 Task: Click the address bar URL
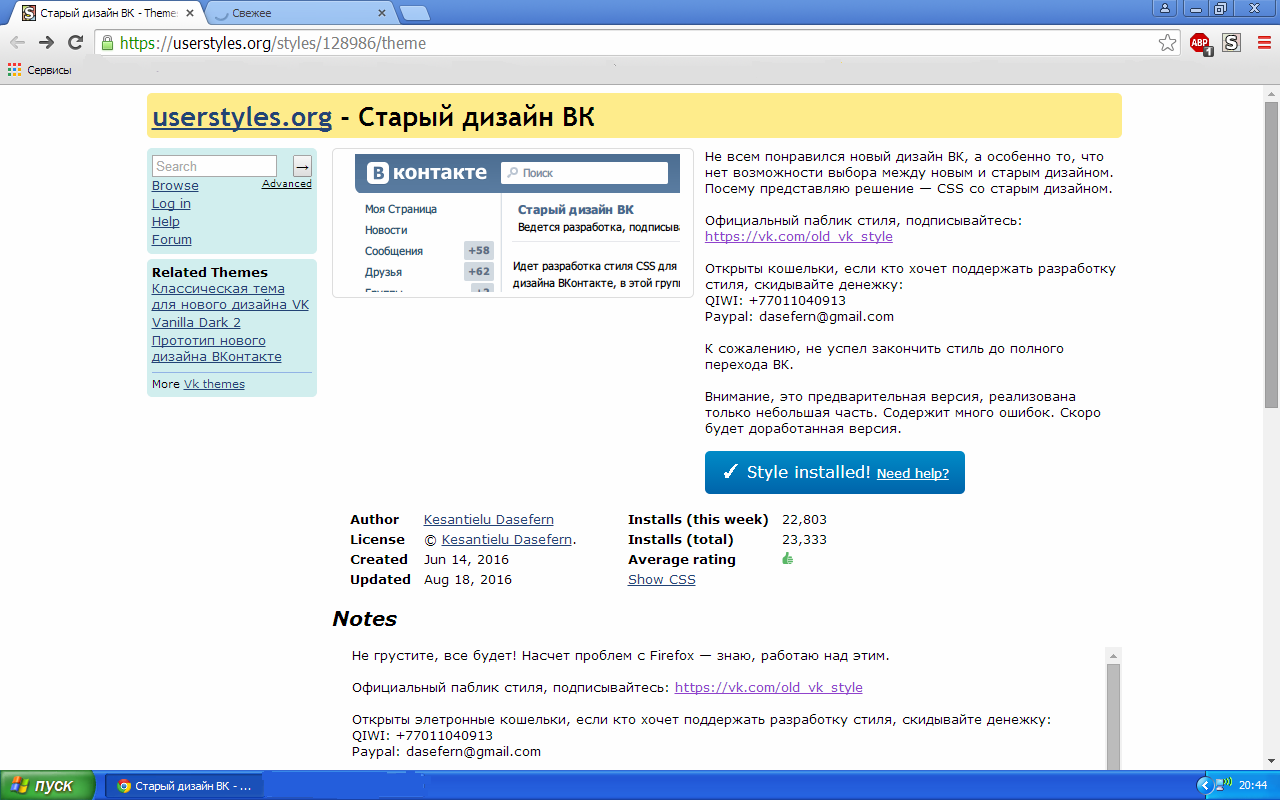tap(273, 43)
